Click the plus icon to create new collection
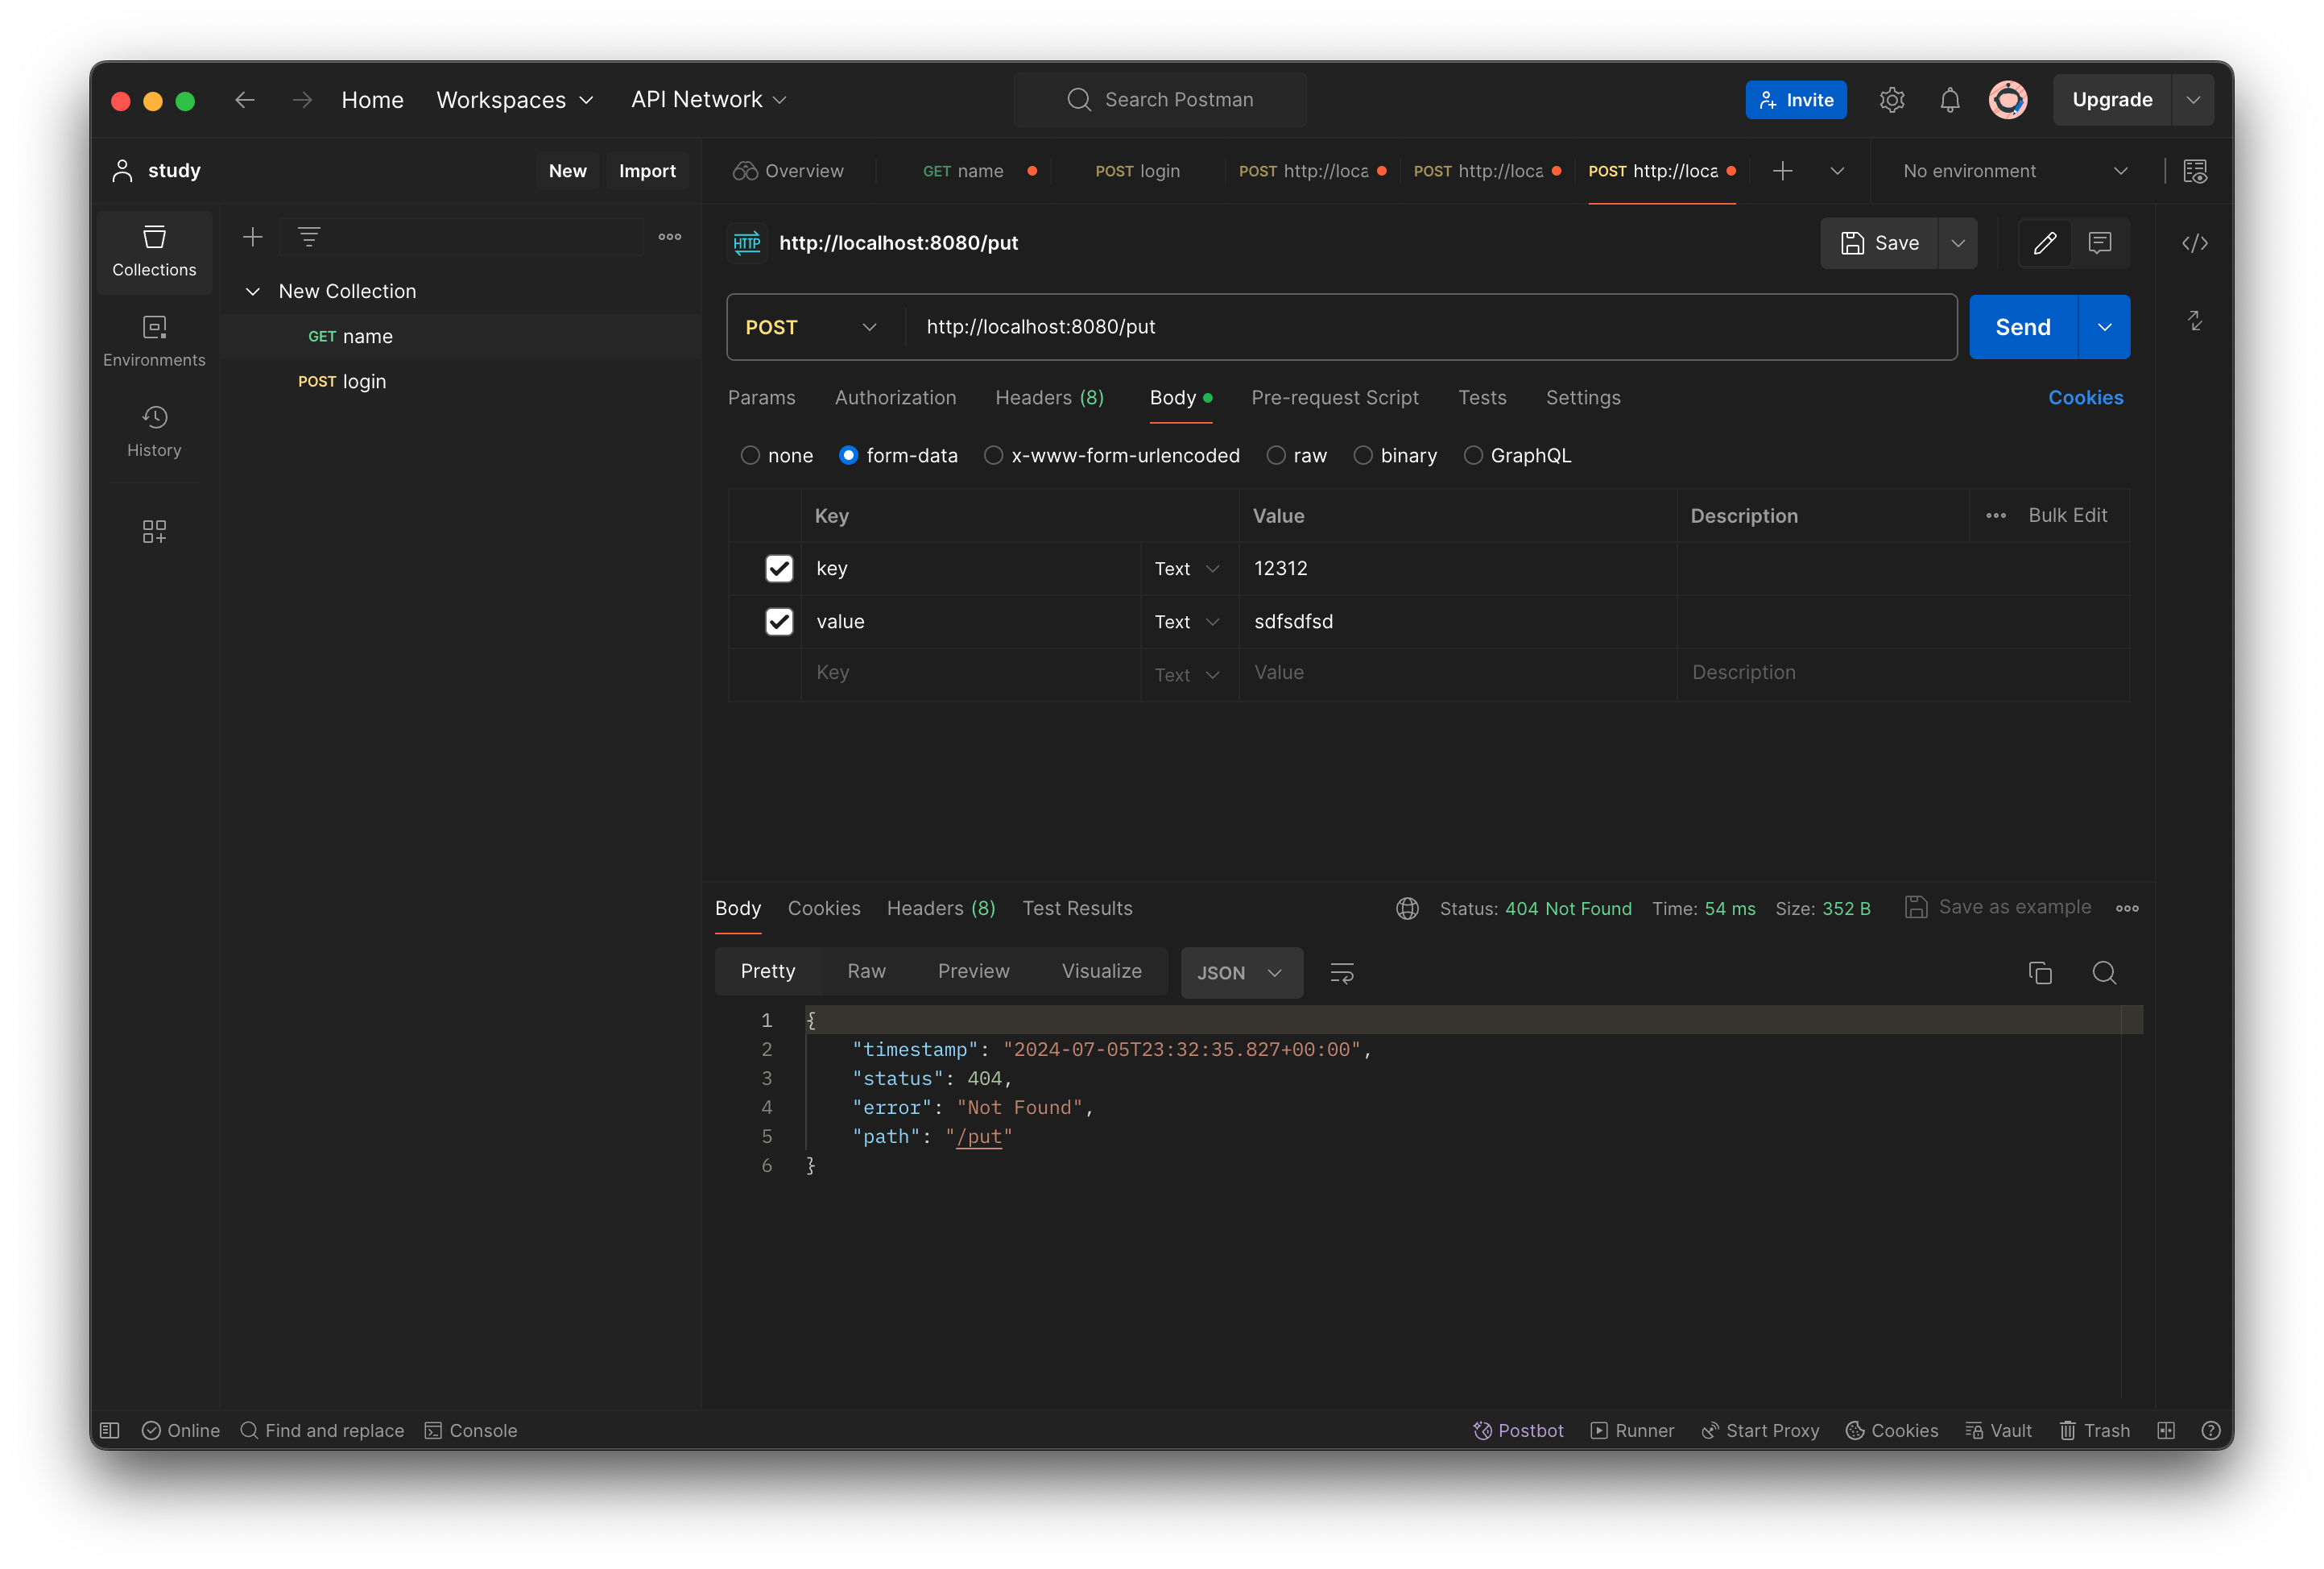This screenshot has width=2324, height=1569. coord(253,237)
